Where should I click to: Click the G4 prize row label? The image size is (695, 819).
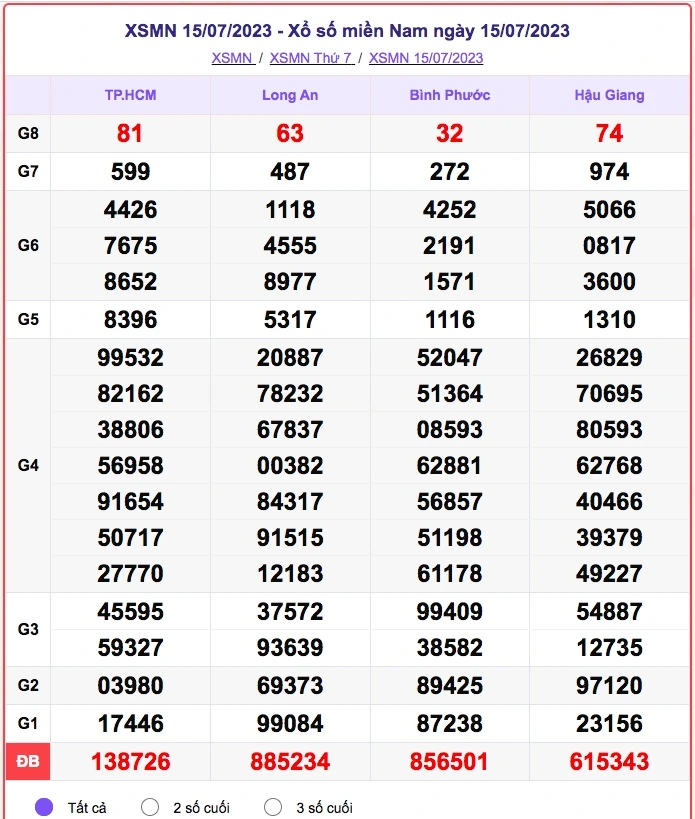click(28, 465)
